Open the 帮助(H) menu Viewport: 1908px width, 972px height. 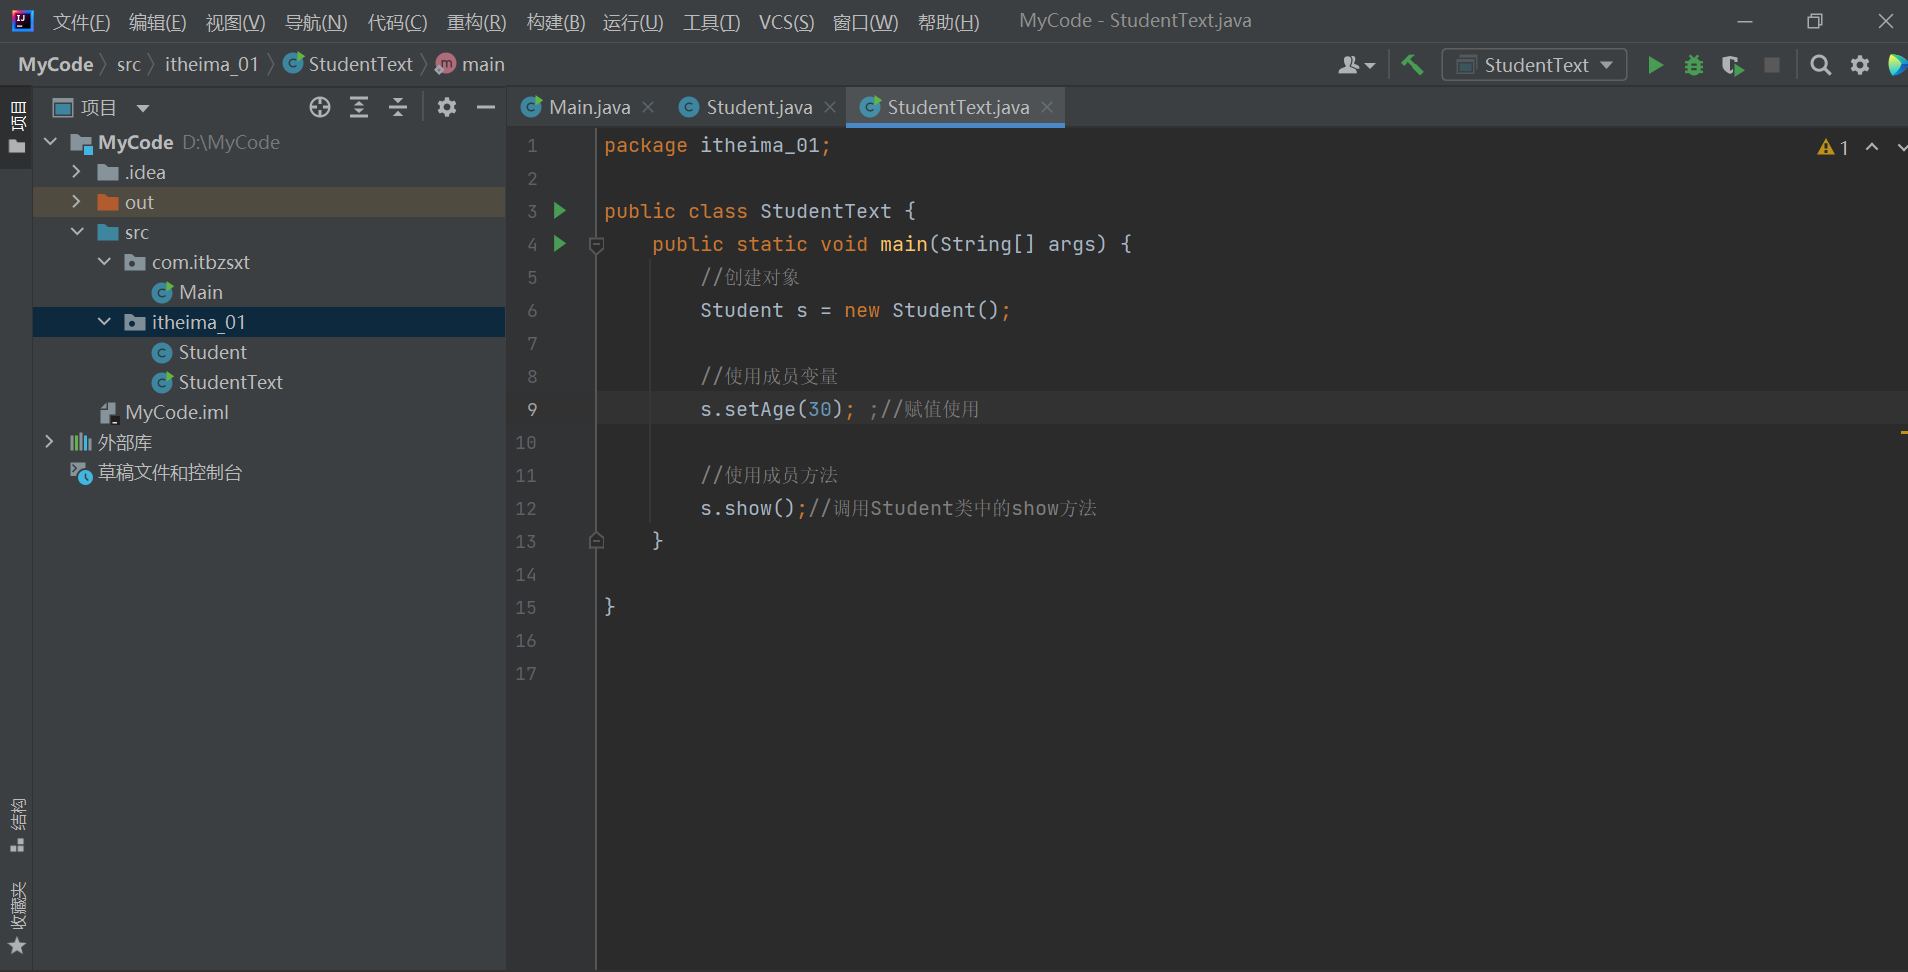coord(948,22)
